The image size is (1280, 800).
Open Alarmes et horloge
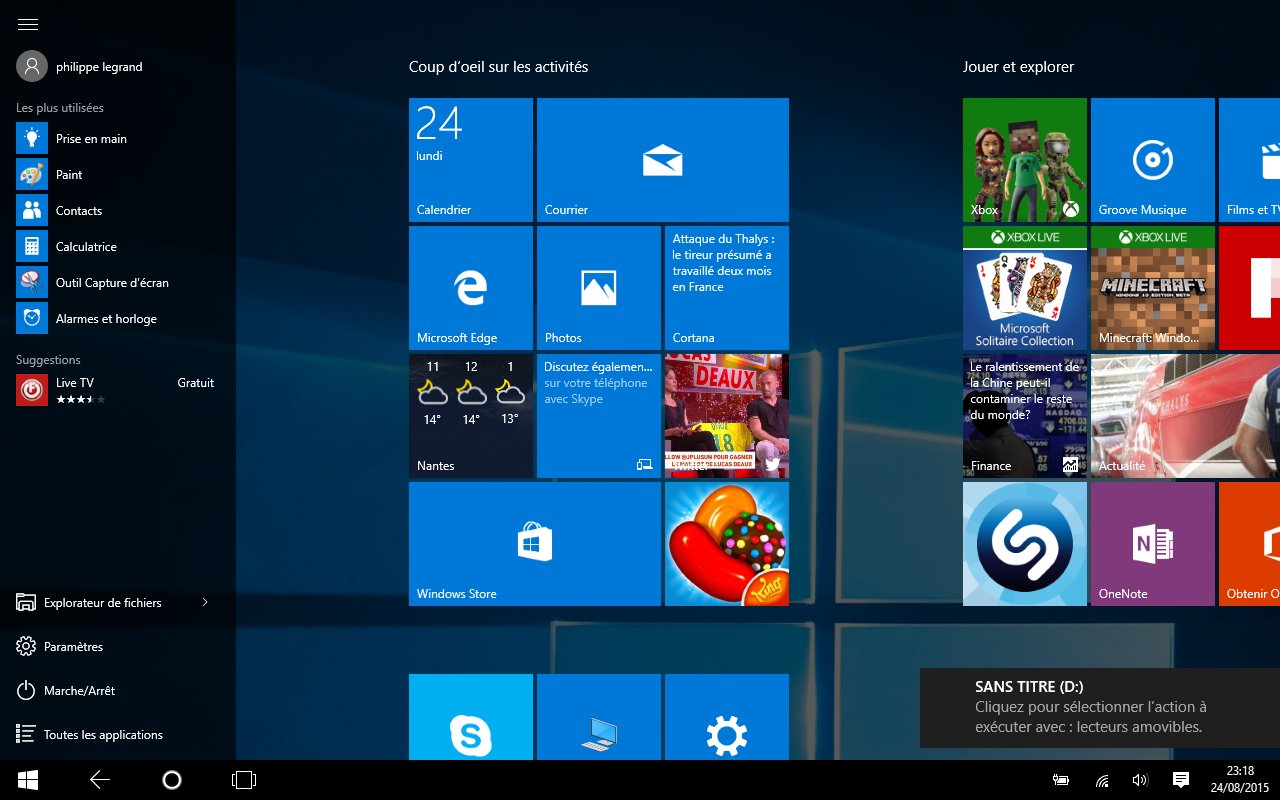tap(118, 319)
